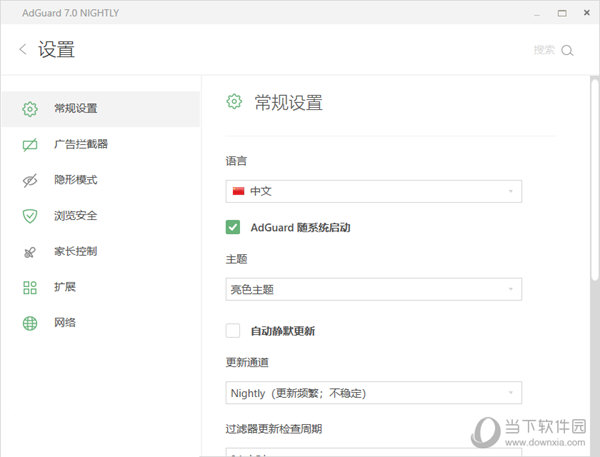Click the gear icon for 常规设置 in sidebar
The image size is (600, 457).
tap(30, 109)
